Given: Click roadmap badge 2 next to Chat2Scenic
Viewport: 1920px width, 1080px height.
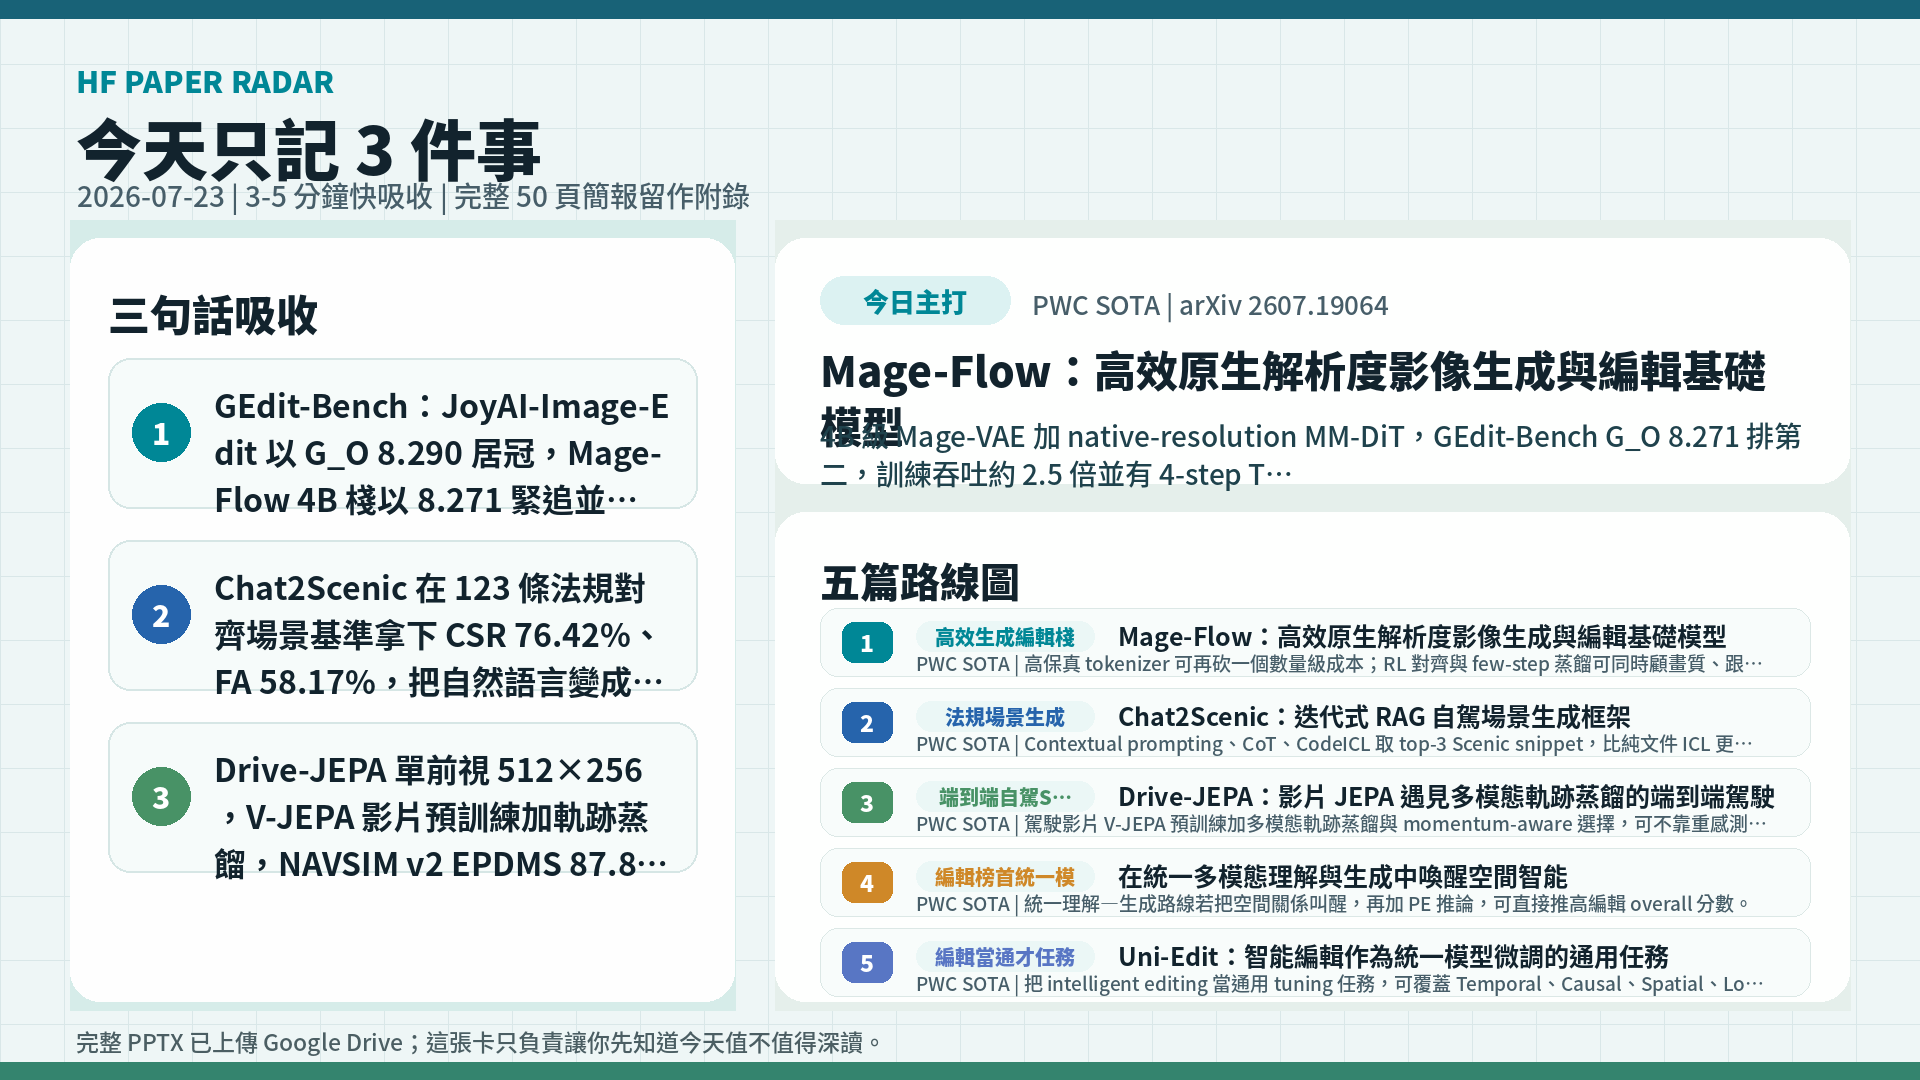Looking at the screenshot, I should [x=867, y=723].
